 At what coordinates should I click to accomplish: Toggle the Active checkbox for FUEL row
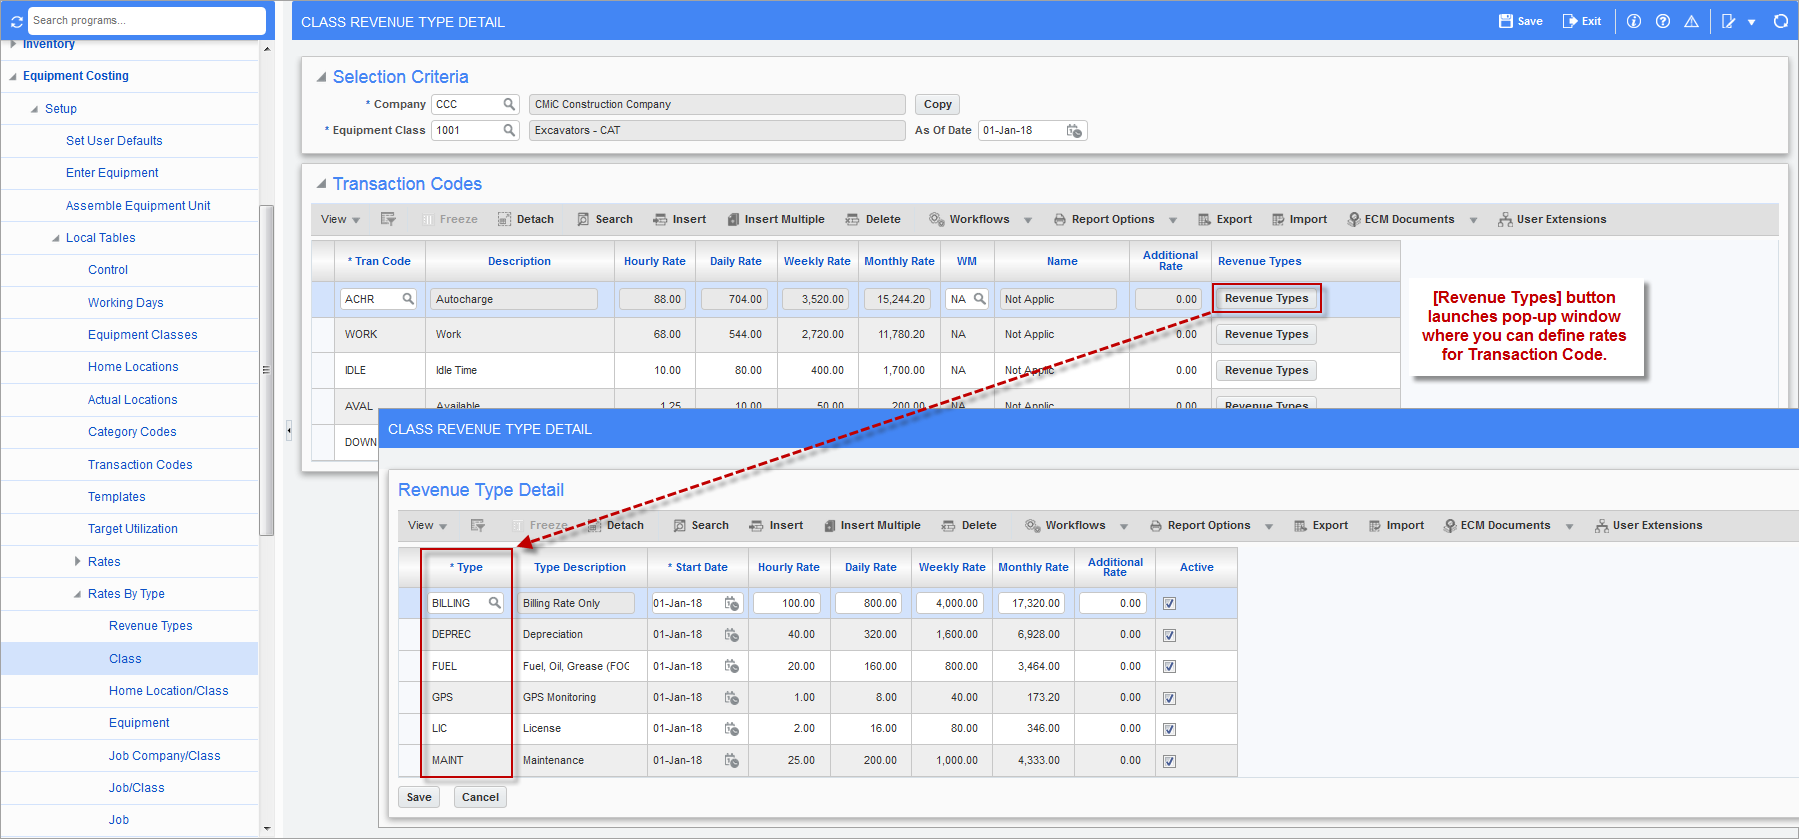(x=1169, y=667)
